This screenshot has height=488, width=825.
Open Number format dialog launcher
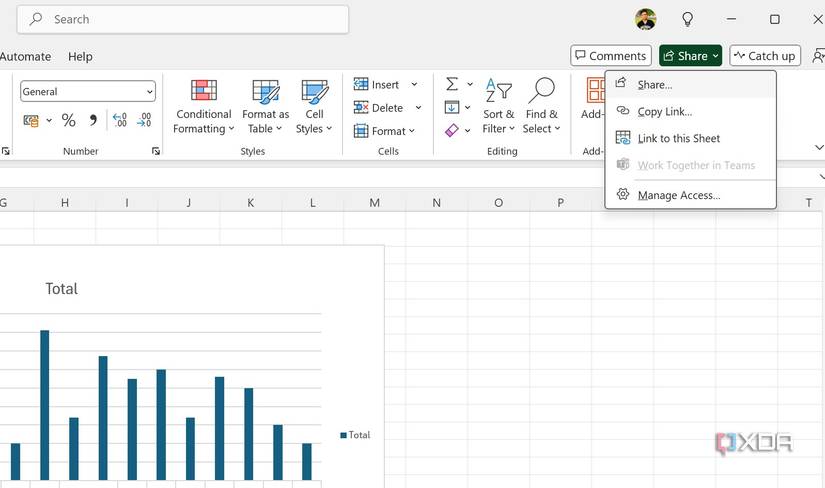click(x=156, y=151)
